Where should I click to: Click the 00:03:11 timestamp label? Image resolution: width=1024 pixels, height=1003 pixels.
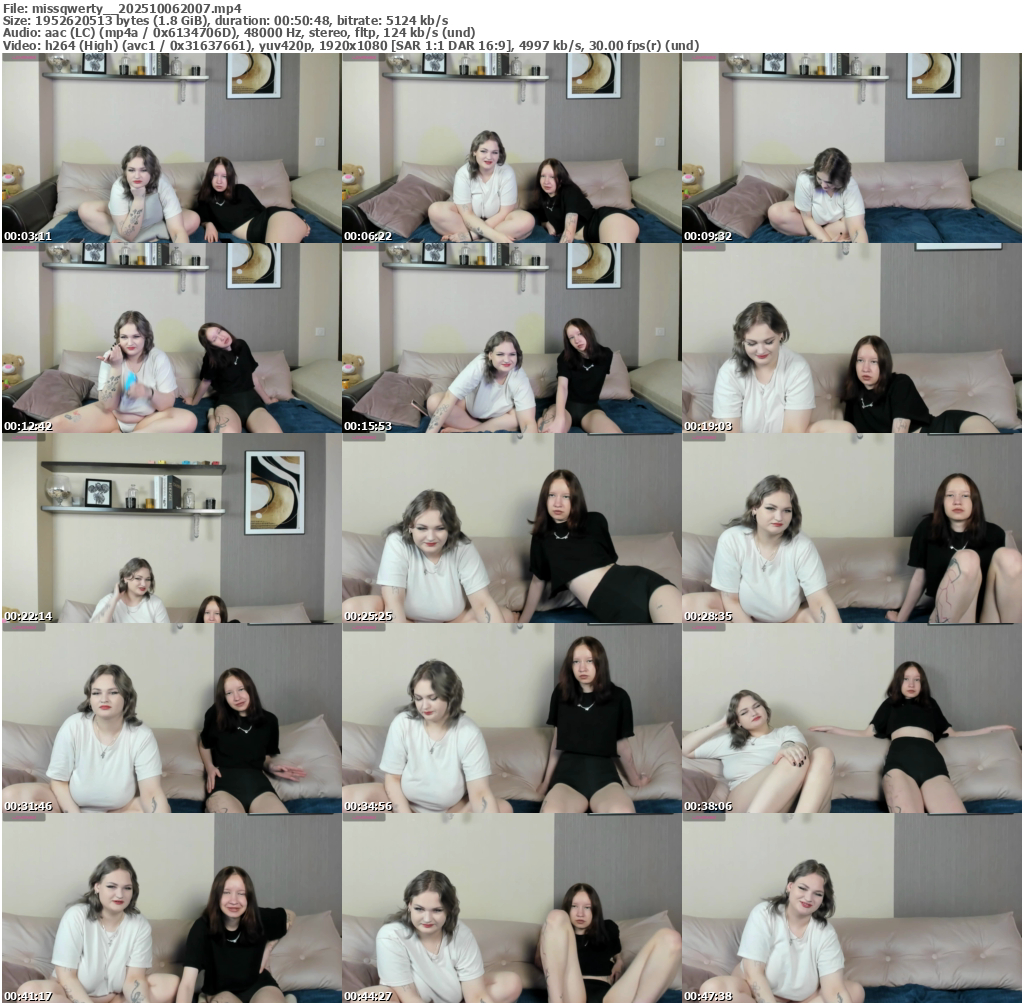tap(28, 236)
